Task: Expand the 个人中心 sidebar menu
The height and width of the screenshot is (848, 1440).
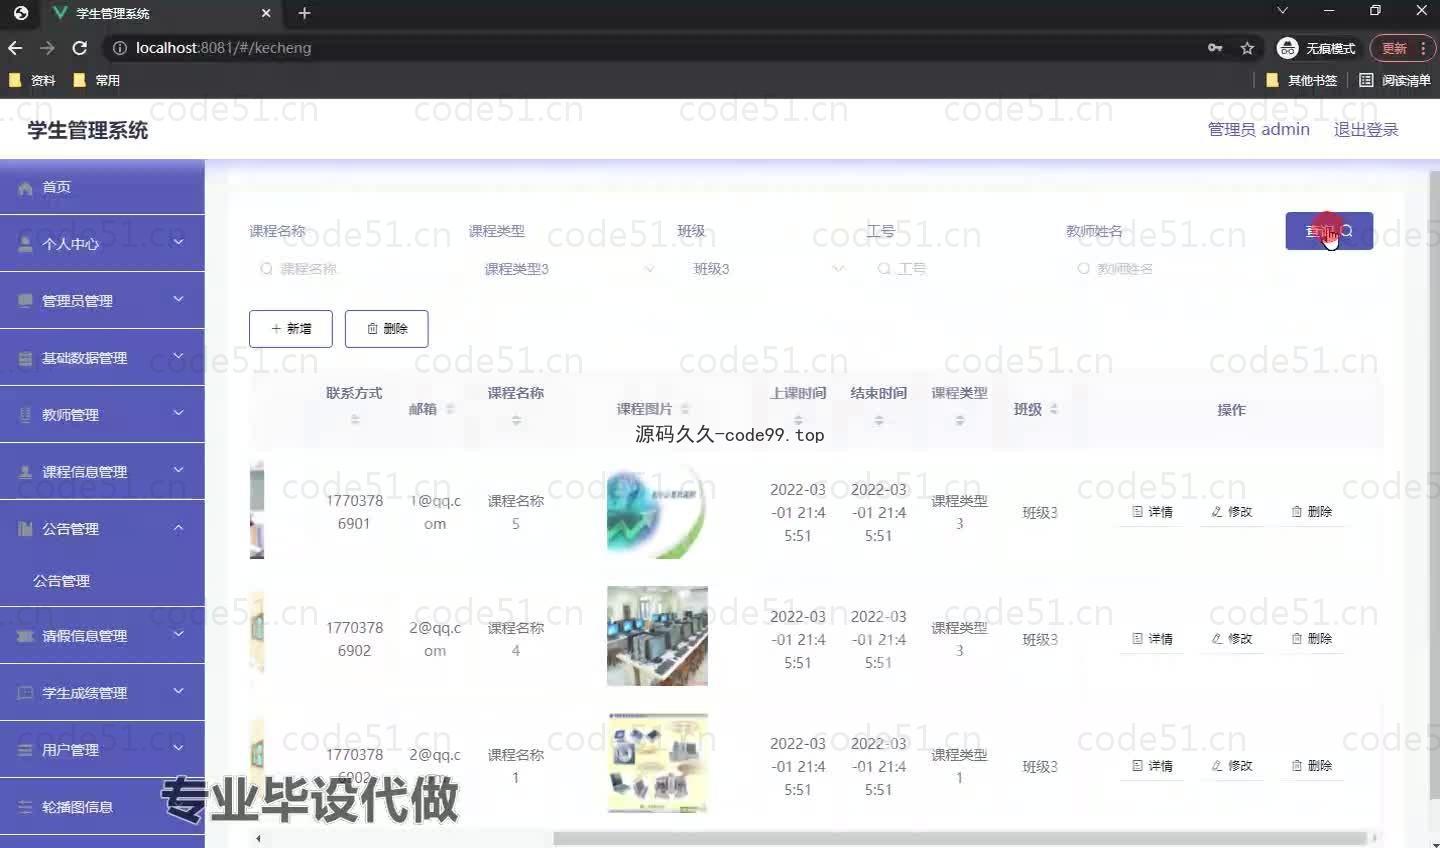Action: coord(102,243)
